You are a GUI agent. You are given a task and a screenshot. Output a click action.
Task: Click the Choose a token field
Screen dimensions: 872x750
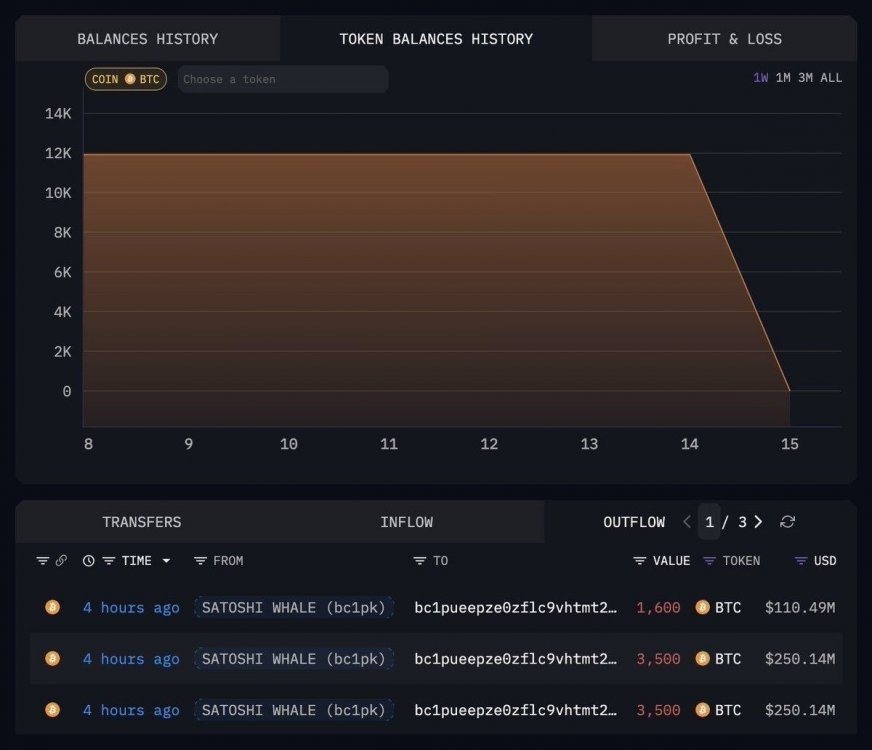[283, 79]
